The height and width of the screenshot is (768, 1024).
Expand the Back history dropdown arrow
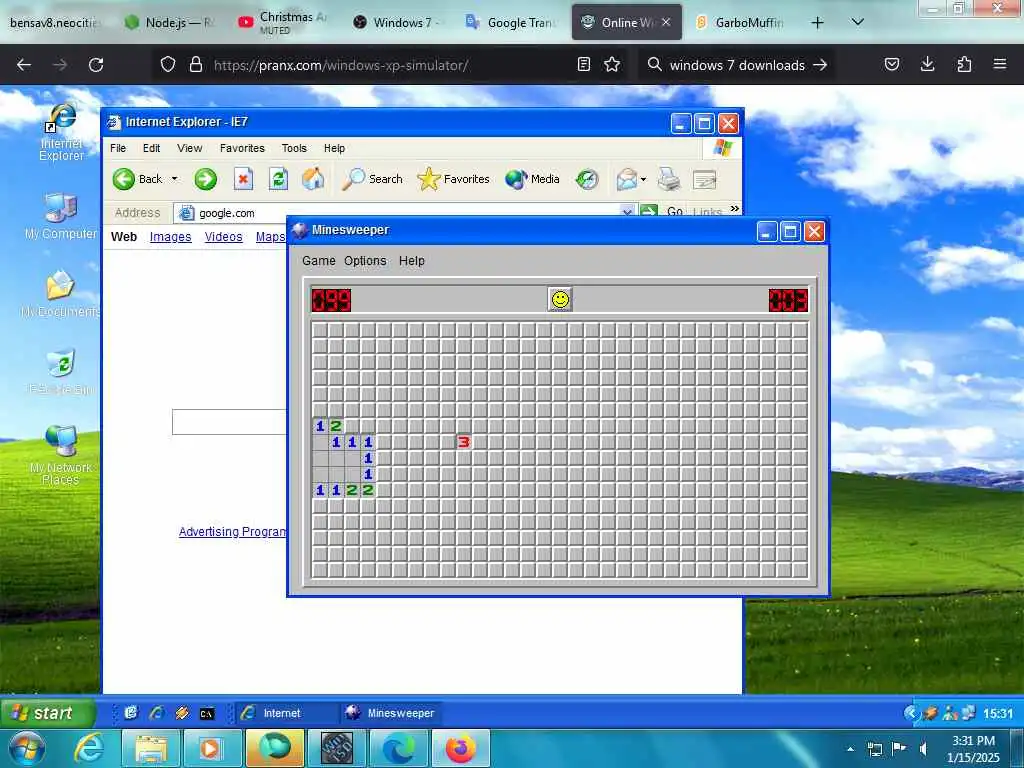coord(174,179)
